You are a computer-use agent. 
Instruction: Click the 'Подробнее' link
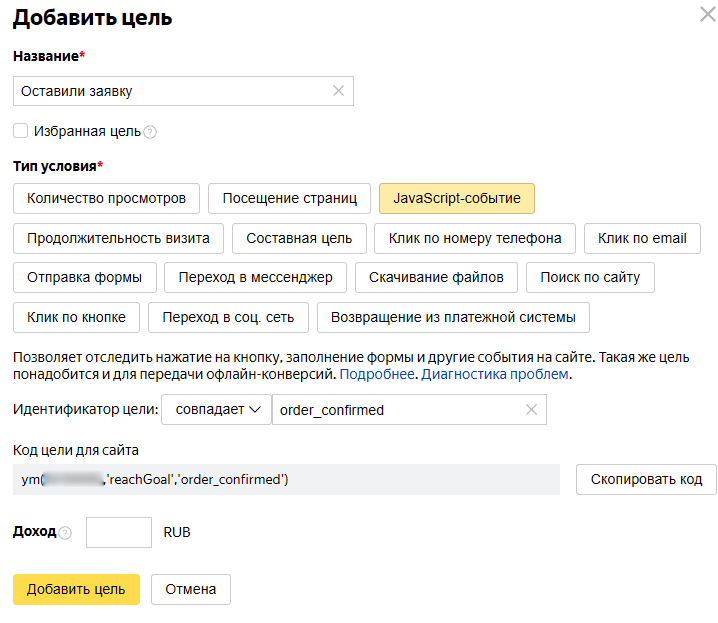click(377, 374)
